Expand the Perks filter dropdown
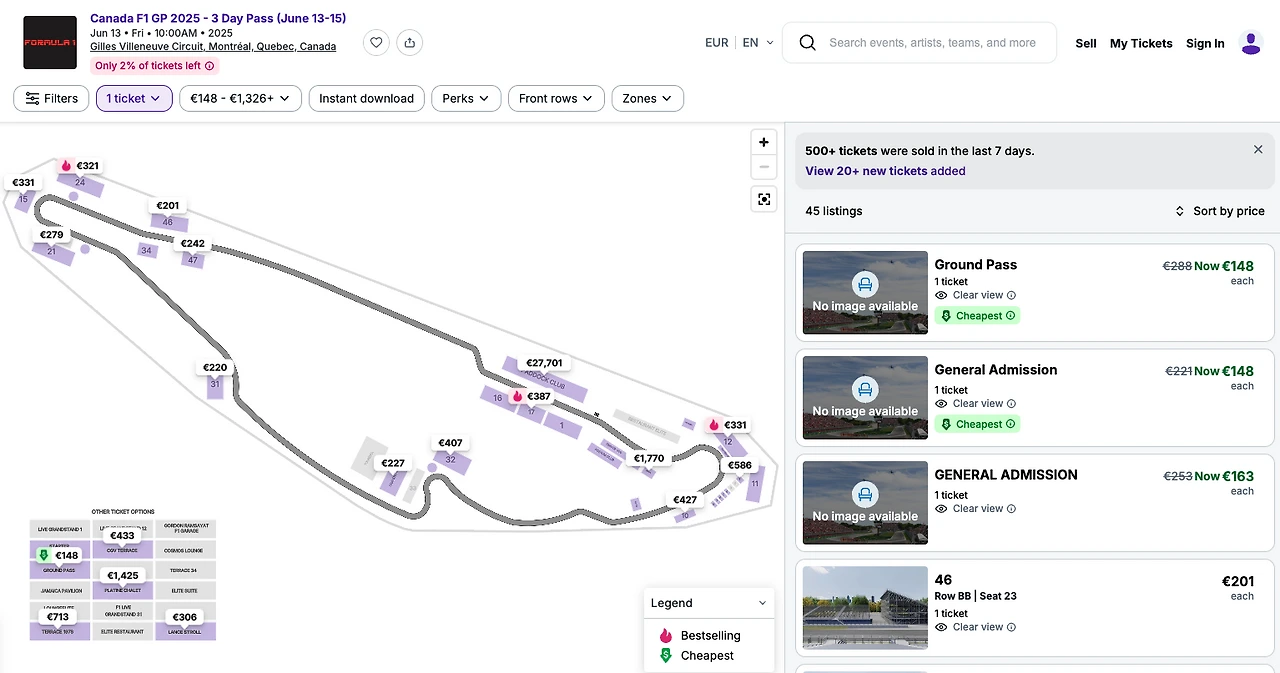The width and height of the screenshot is (1280, 673). point(466,98)
